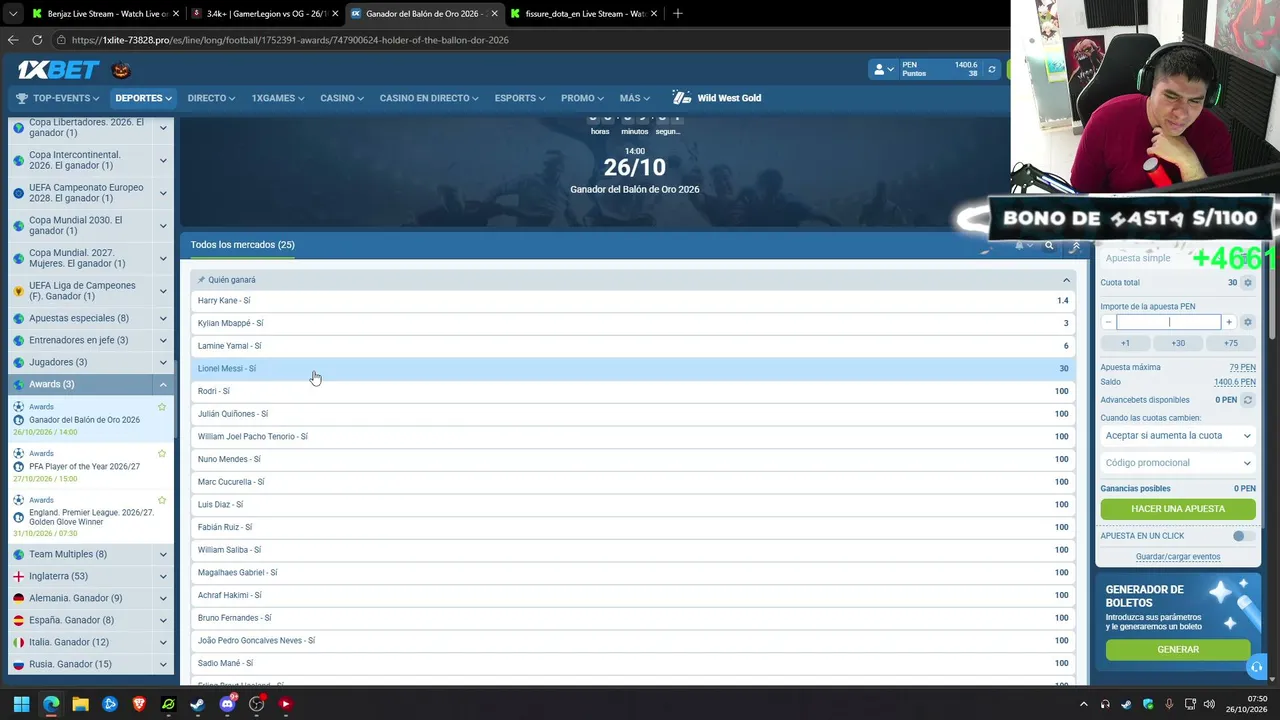Refresh the Advancebets disponibles value

1248,400
